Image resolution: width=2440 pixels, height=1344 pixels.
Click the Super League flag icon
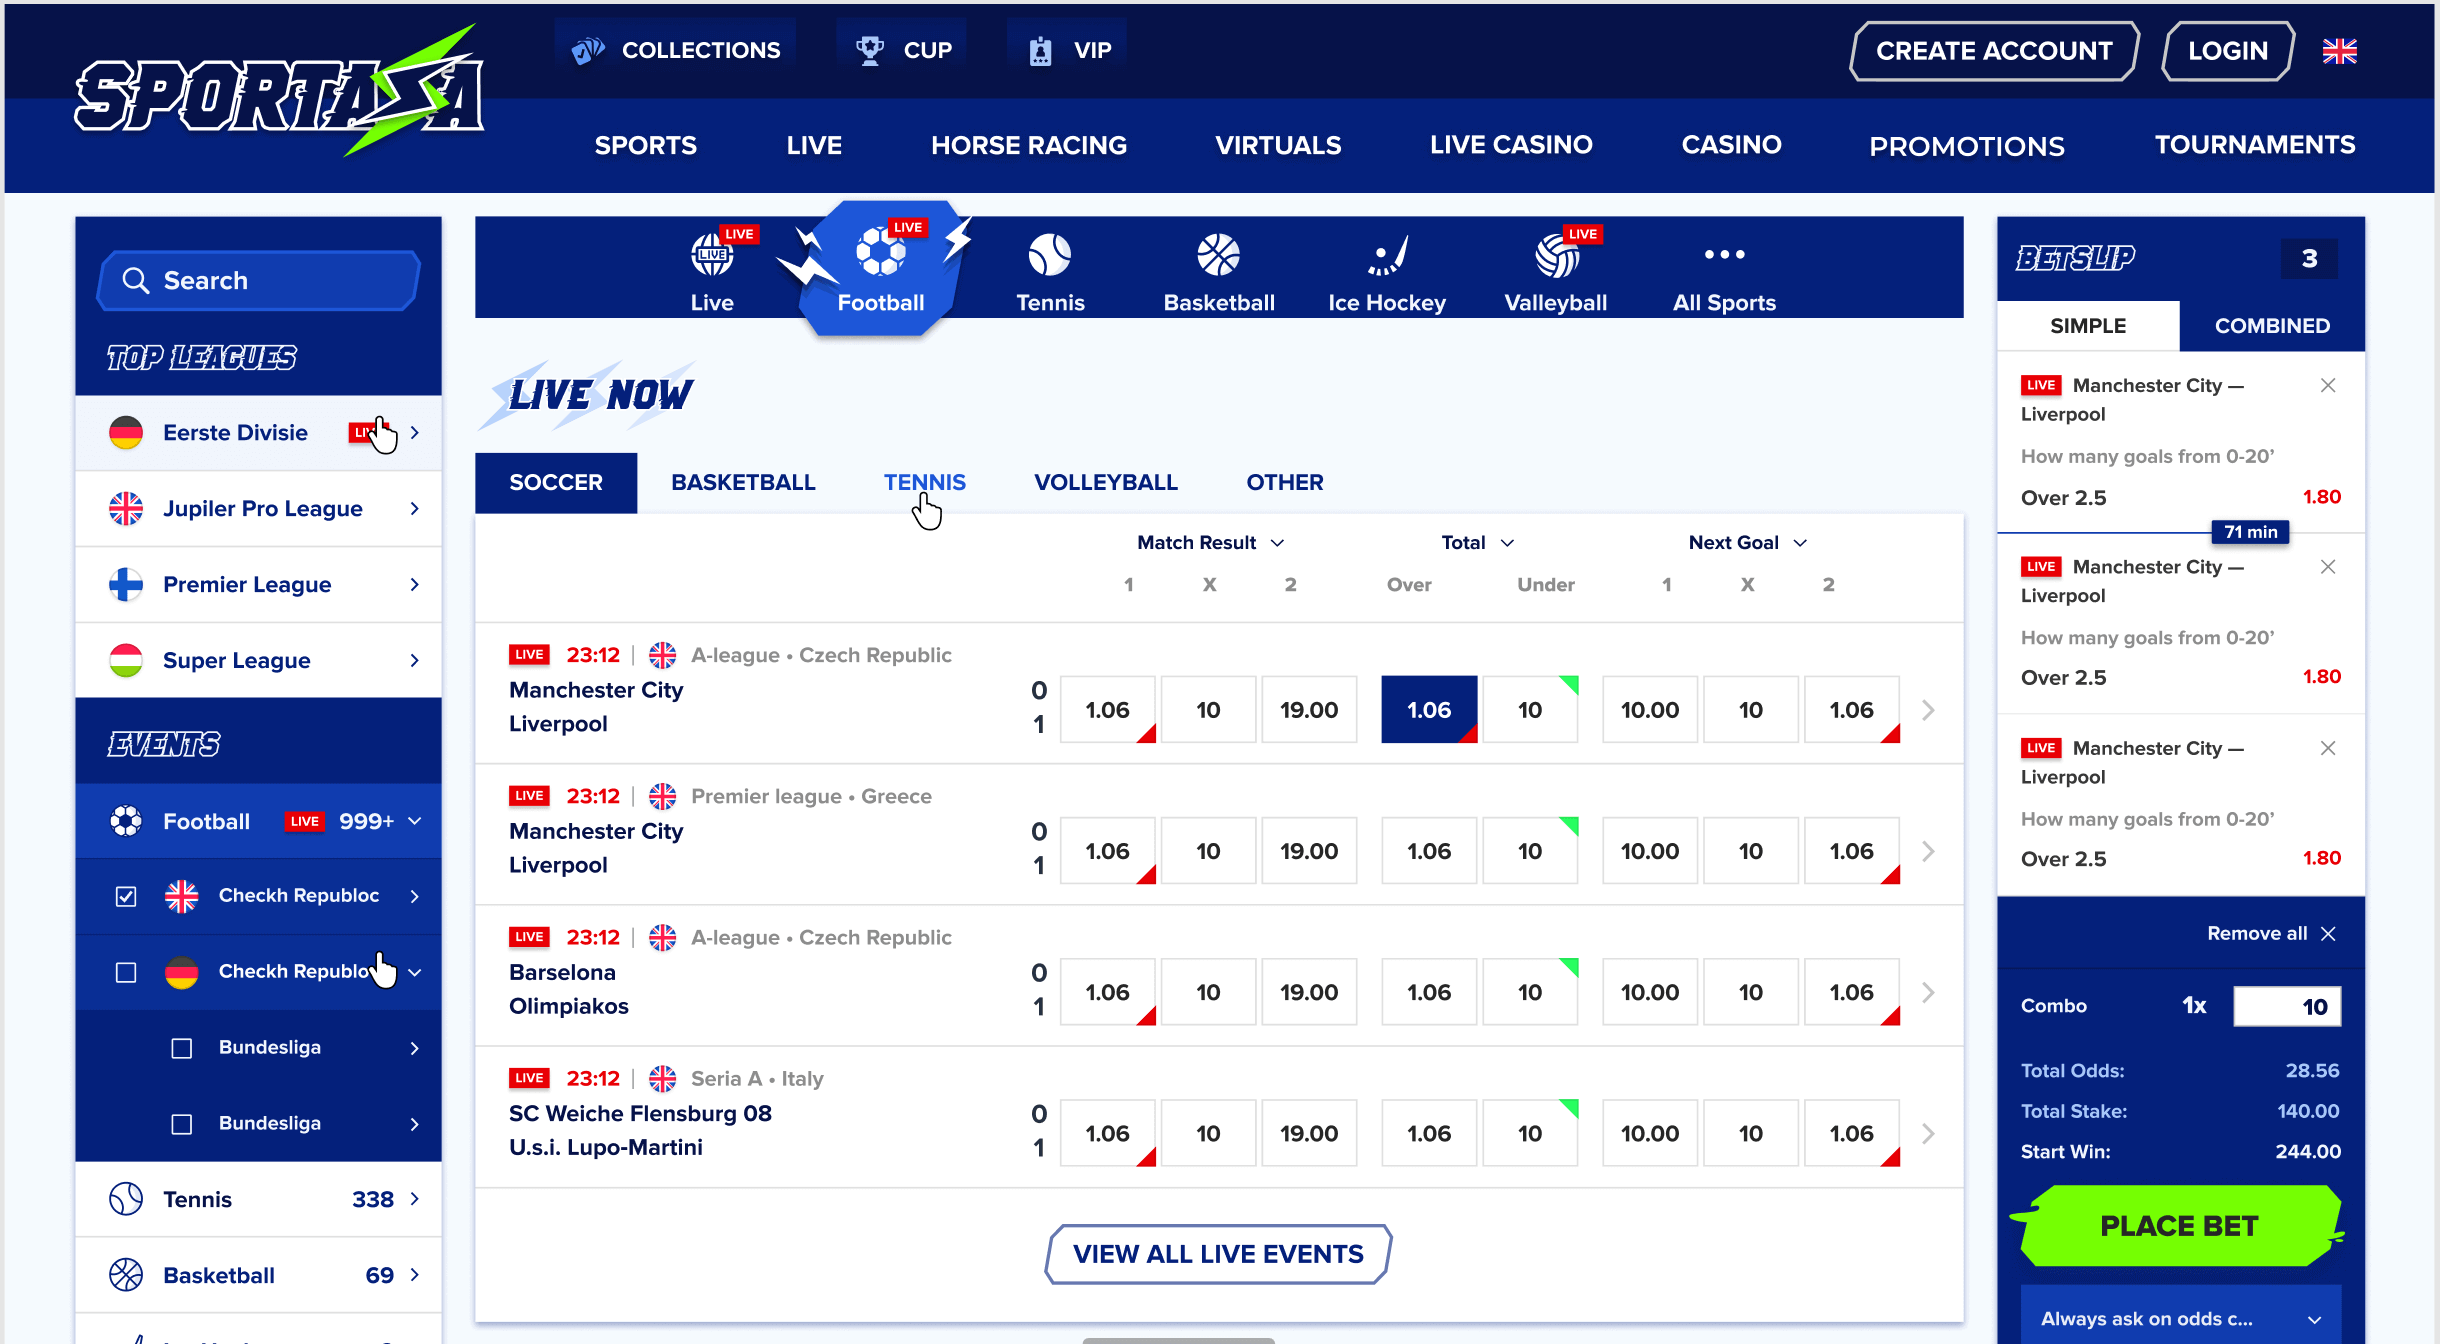tap(126, 661)
